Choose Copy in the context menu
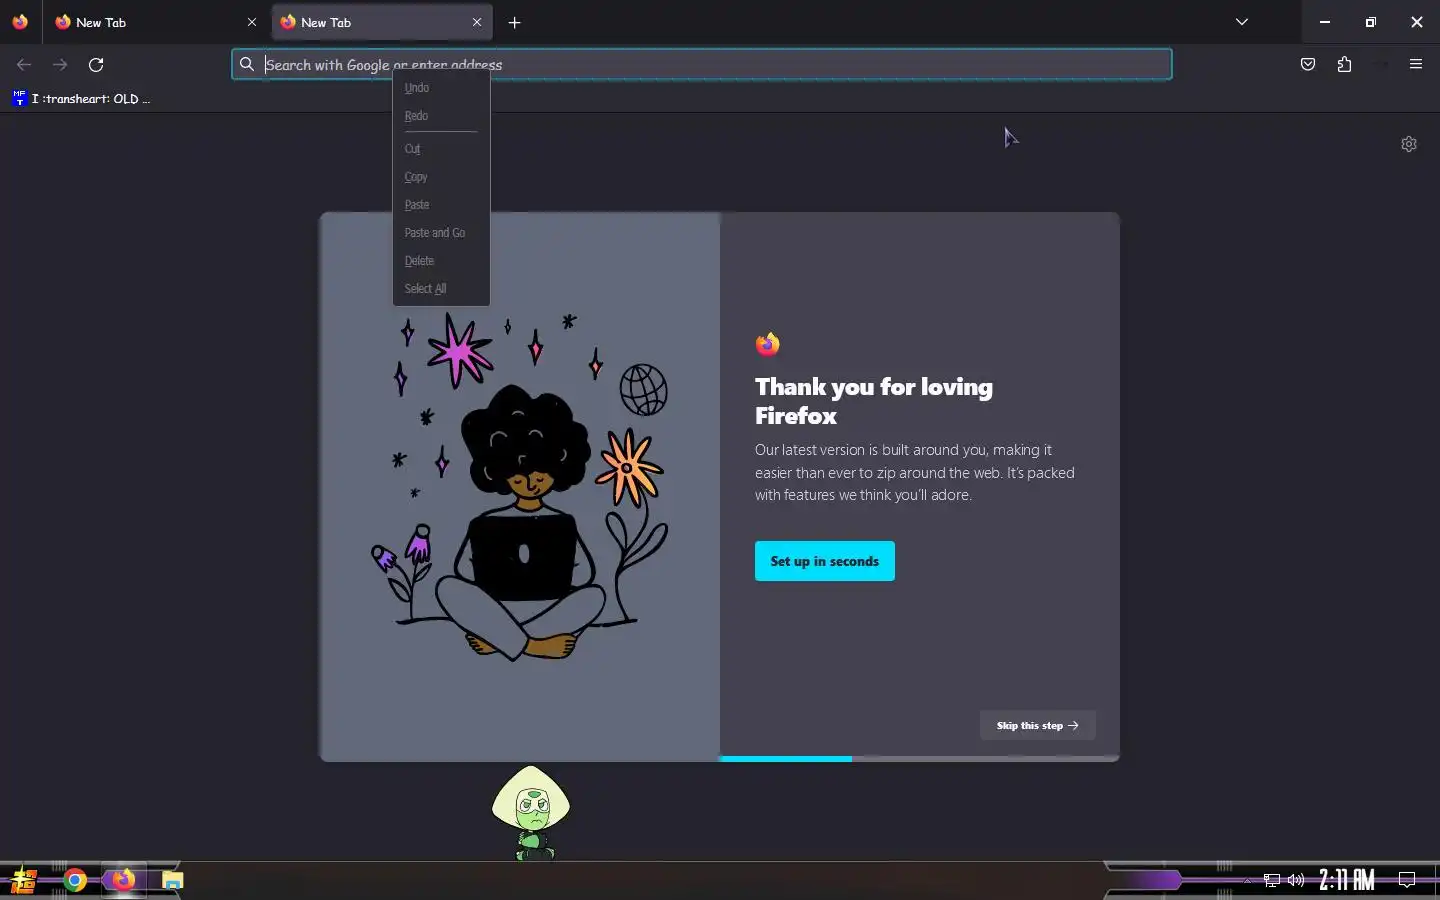Viewport: 1440px width, 900px height. pos(441,177)
